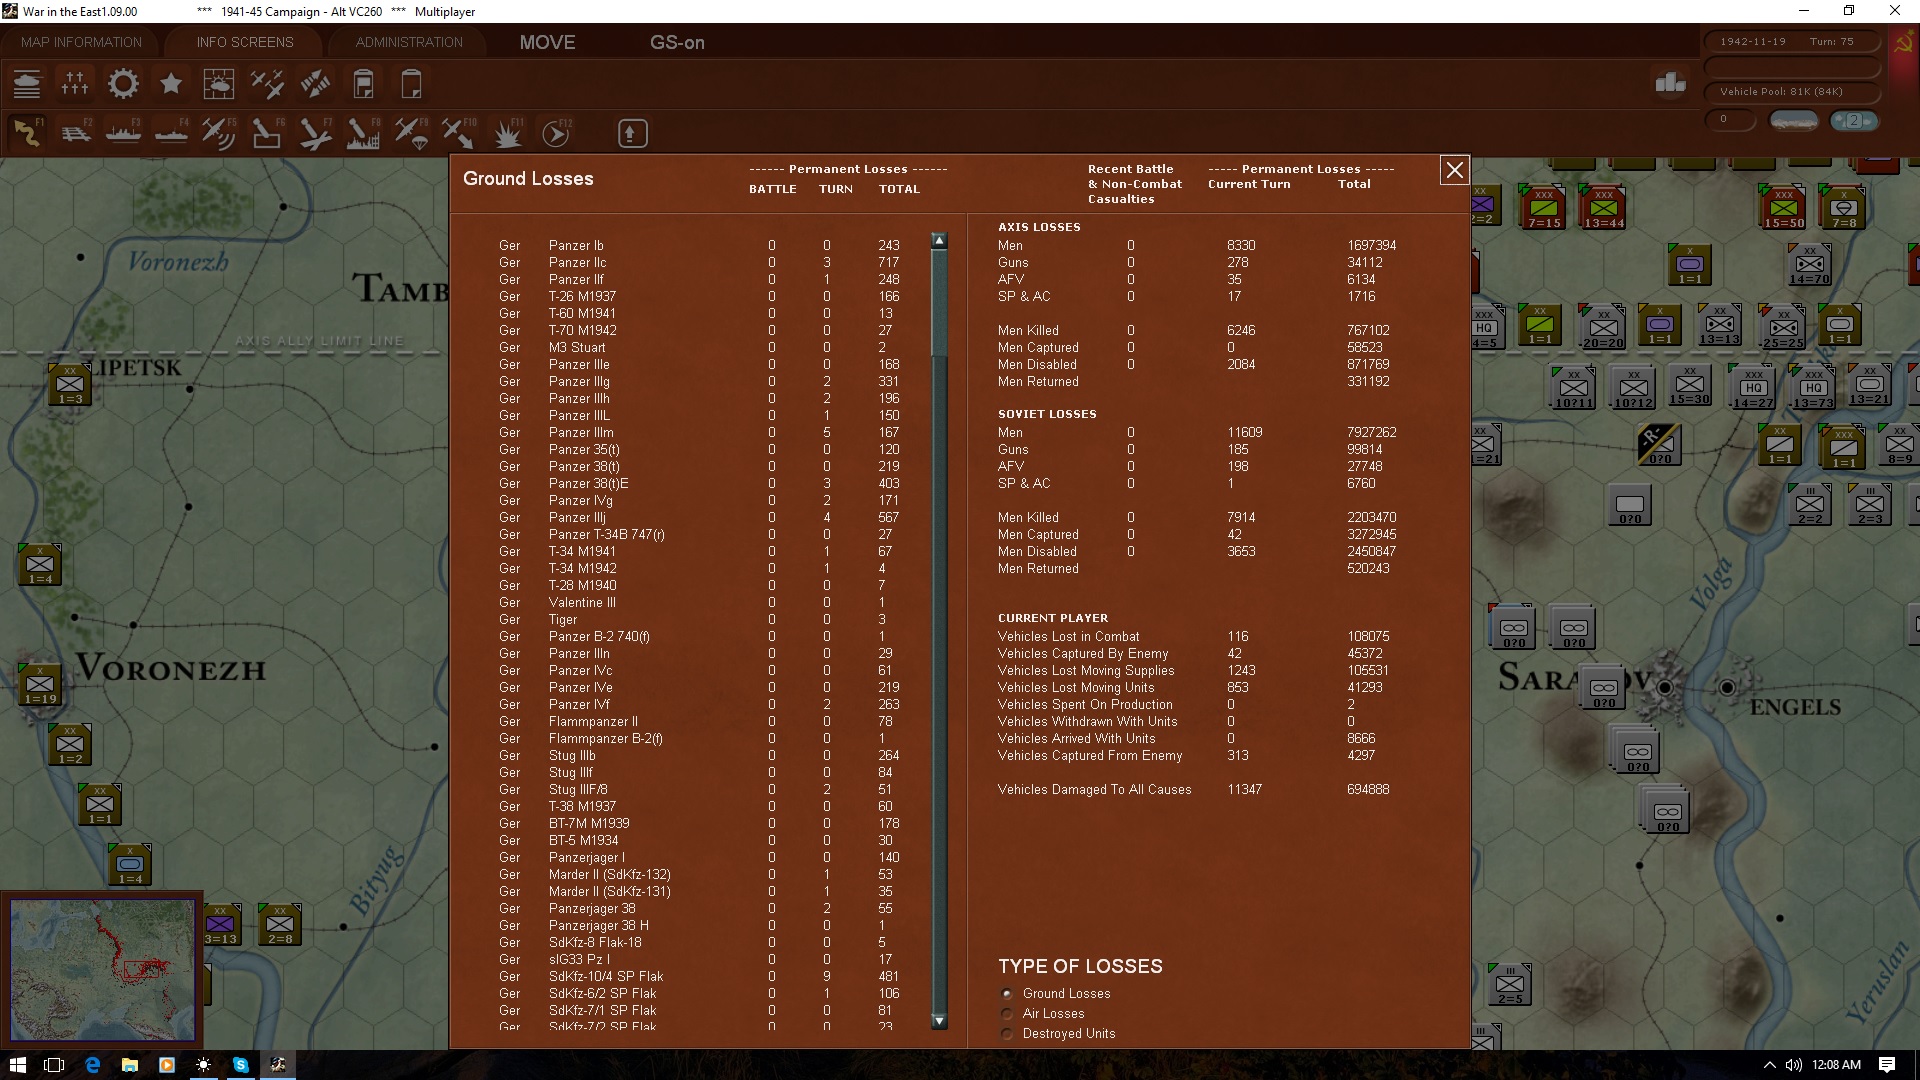Select bomb city mode (F8)
The image size is (1920, 1080).
(363, 133)
